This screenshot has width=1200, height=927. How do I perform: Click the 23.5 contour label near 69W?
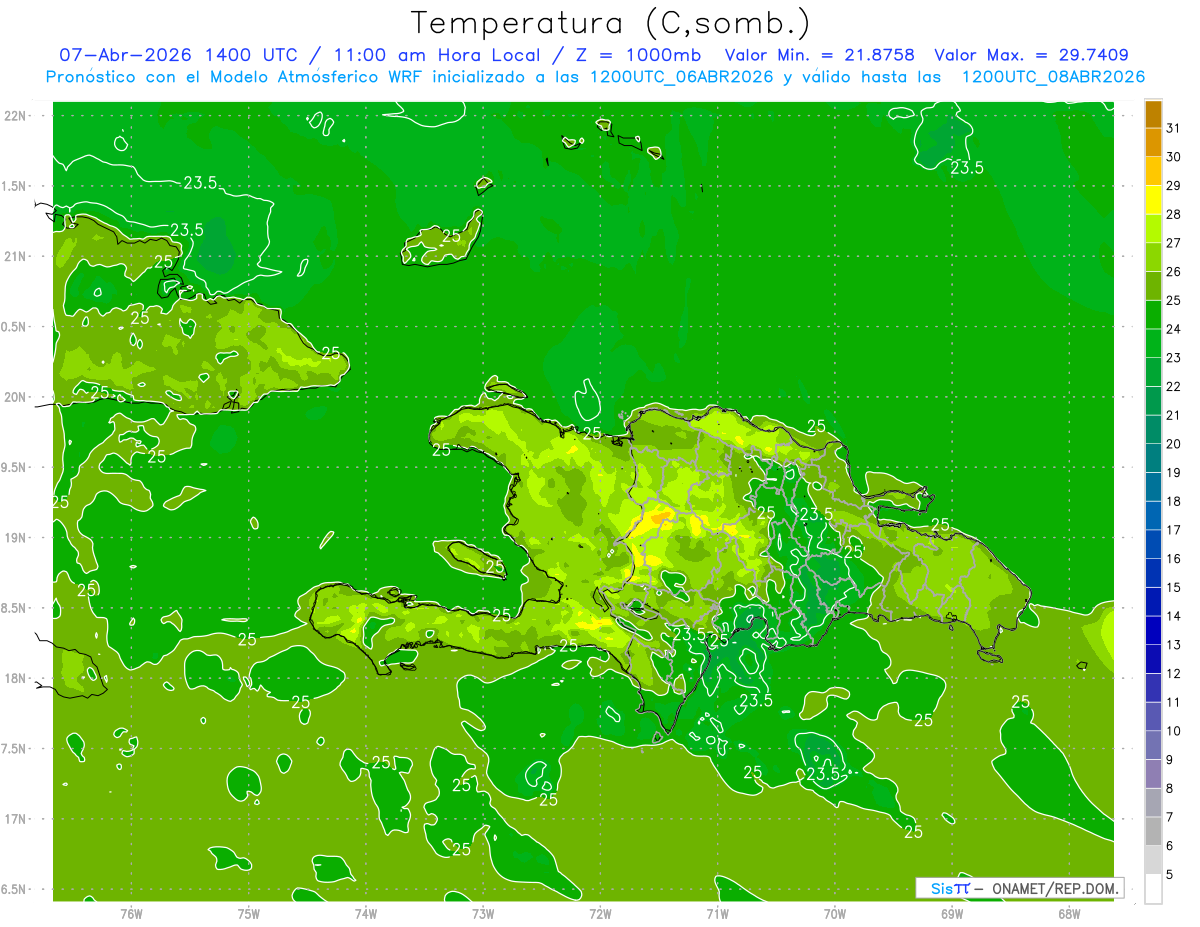click(966, 168)
